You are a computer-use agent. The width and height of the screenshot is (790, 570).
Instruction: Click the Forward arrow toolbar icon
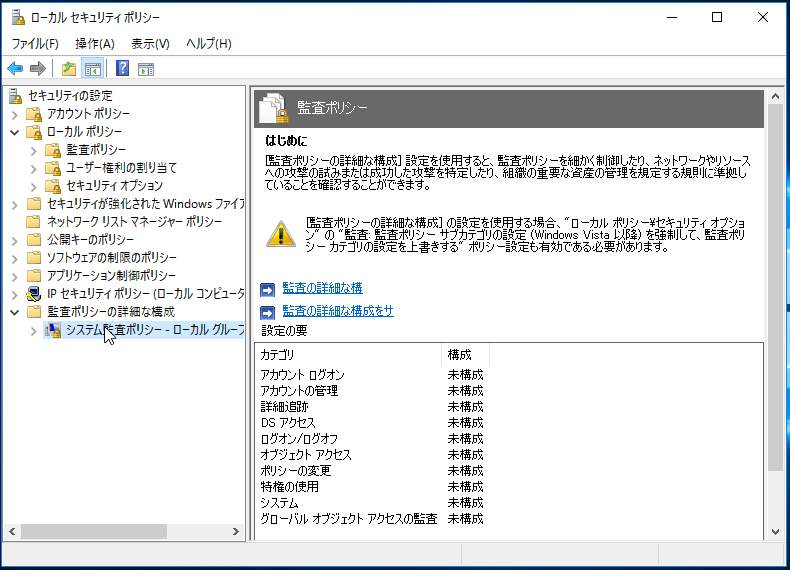(38, 68)
